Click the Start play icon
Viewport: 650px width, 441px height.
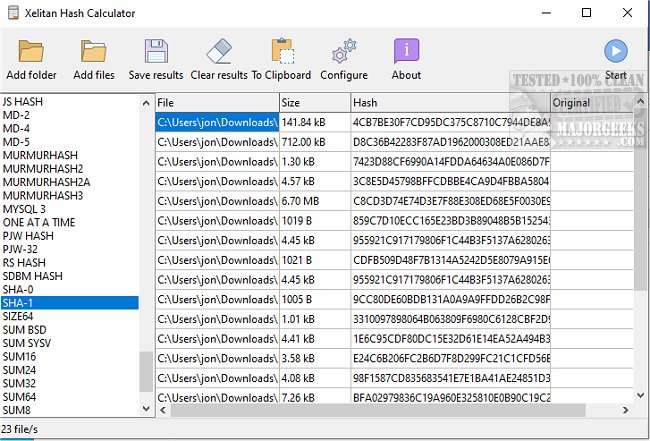(x=616, y=51)
